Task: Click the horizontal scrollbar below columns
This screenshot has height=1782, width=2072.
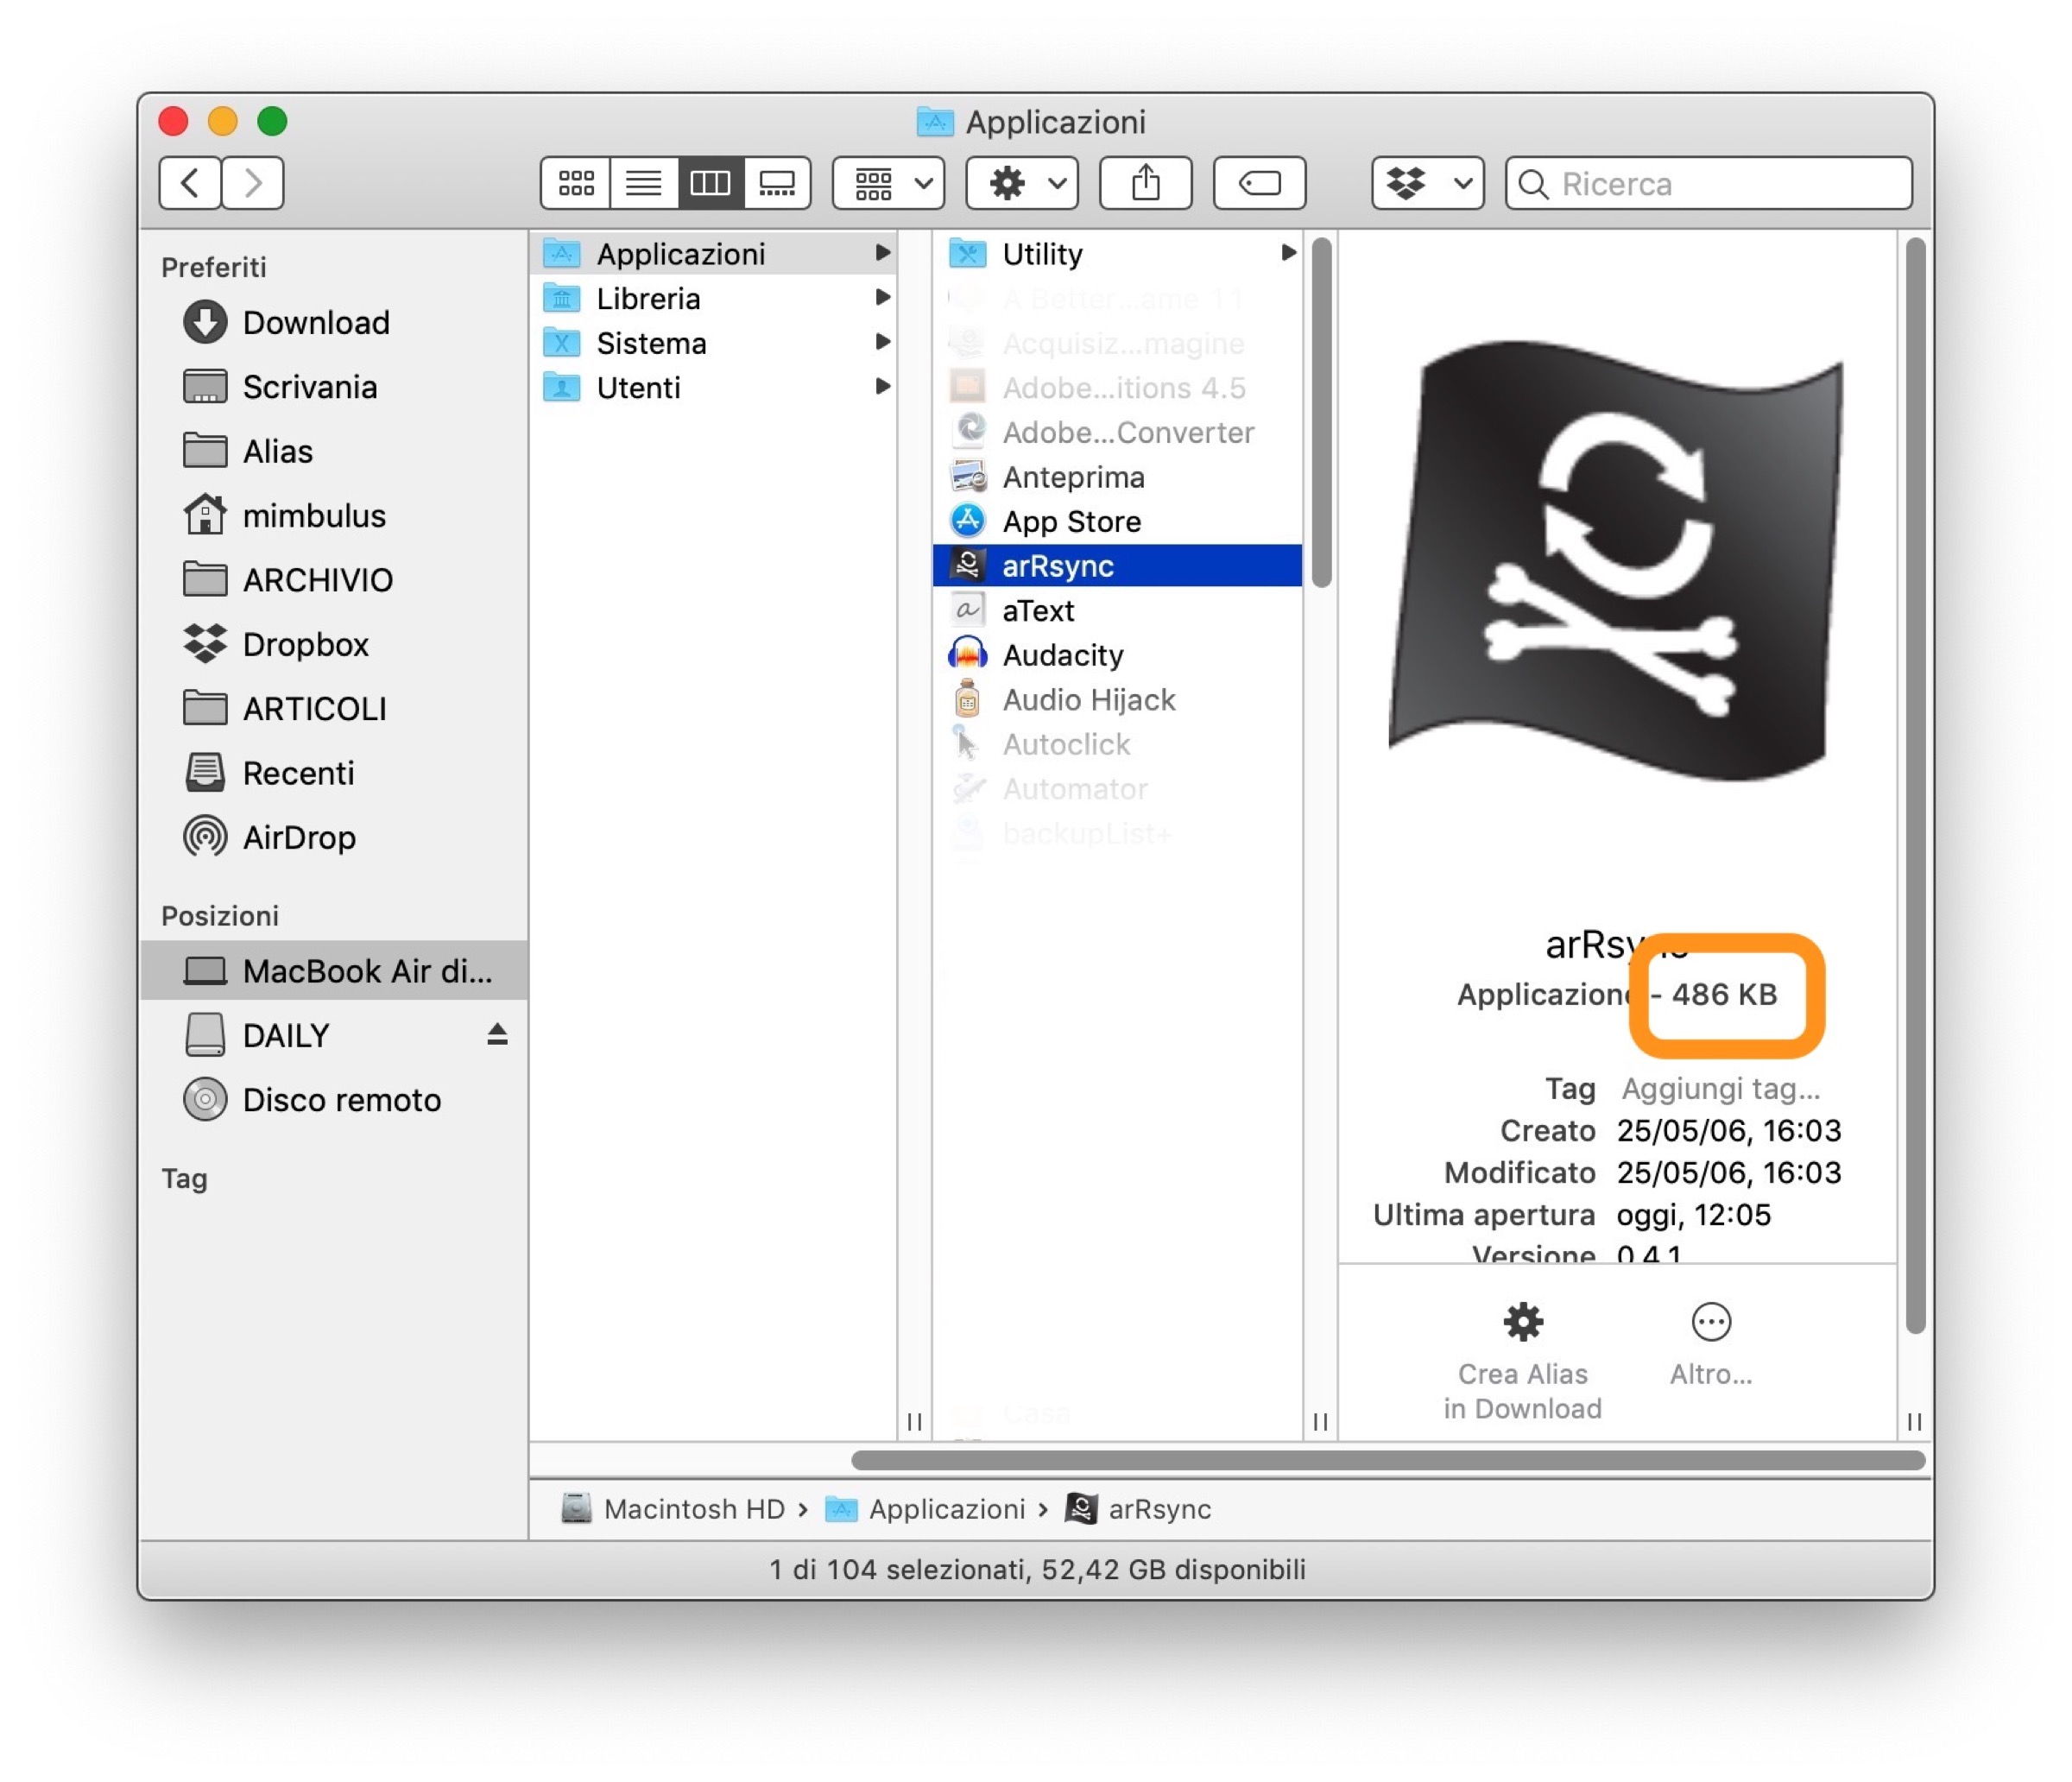Action: (1387, 1460)
